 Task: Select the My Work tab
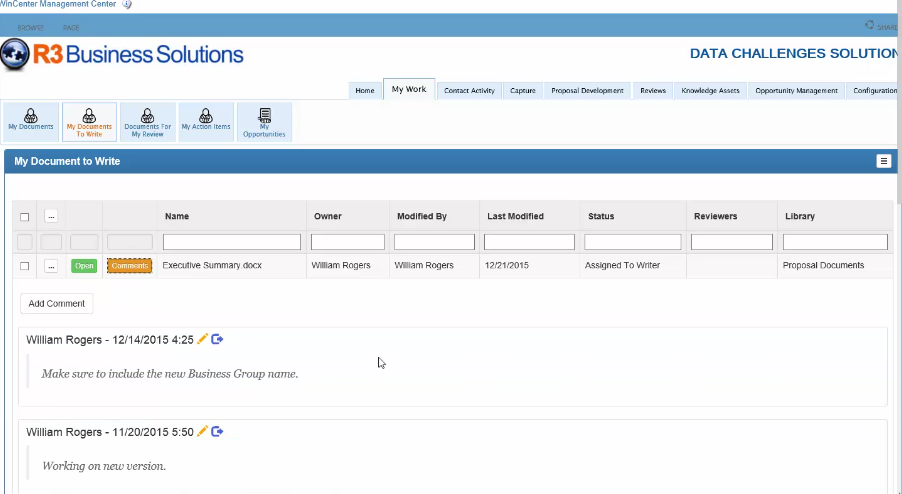point(409,89)
